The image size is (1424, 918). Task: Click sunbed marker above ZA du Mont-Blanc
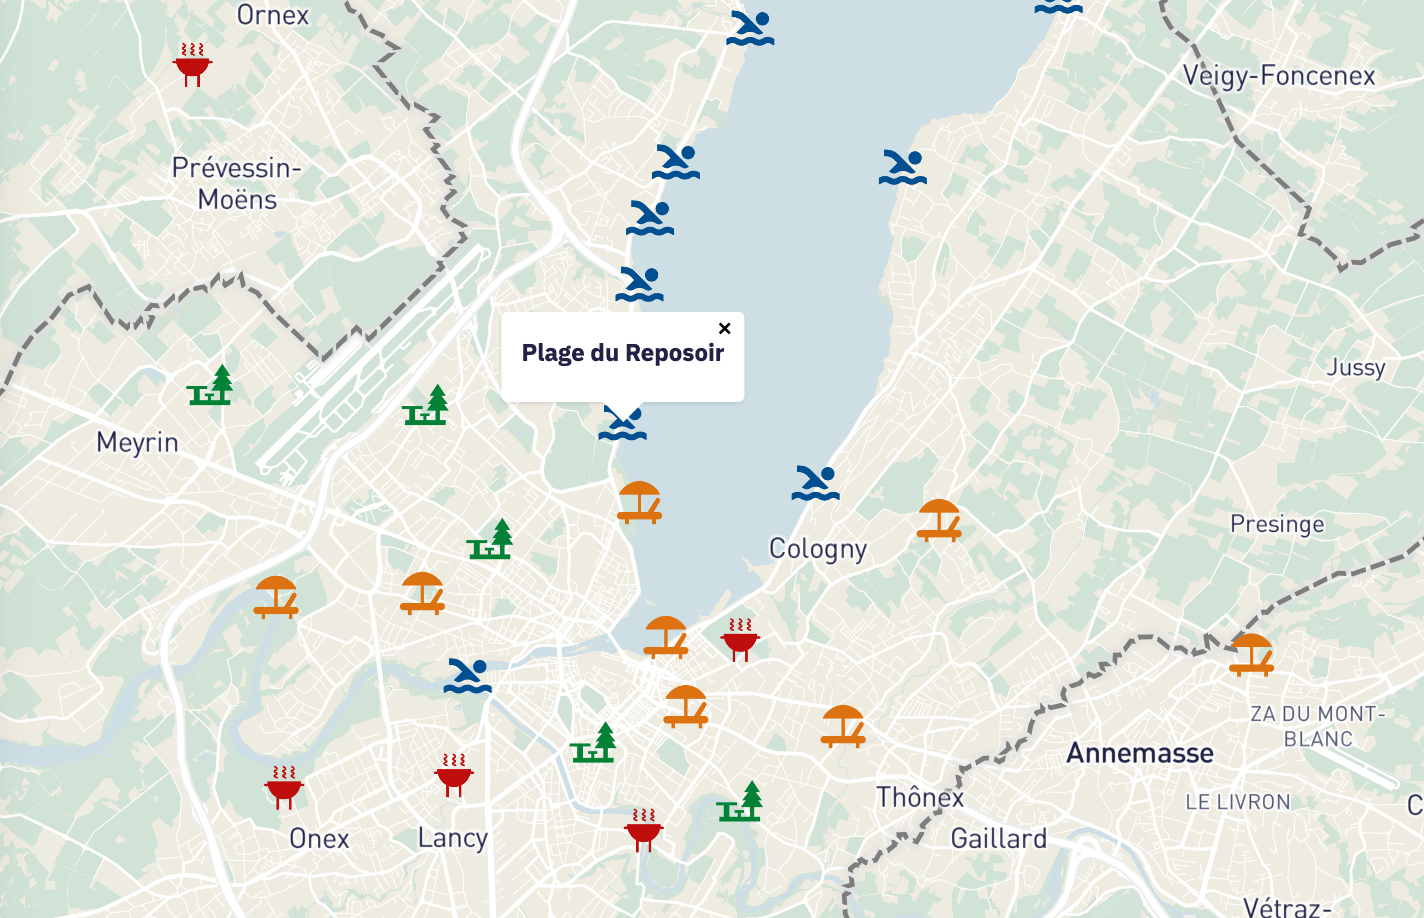click(x=1251, y=654)
